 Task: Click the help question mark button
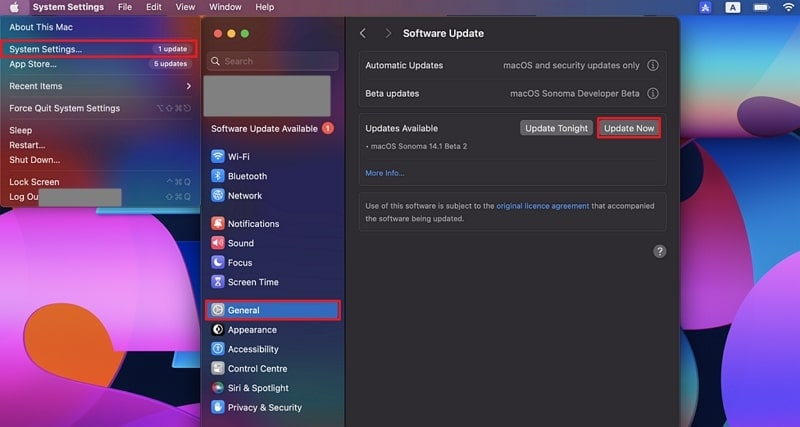[660, 251]
